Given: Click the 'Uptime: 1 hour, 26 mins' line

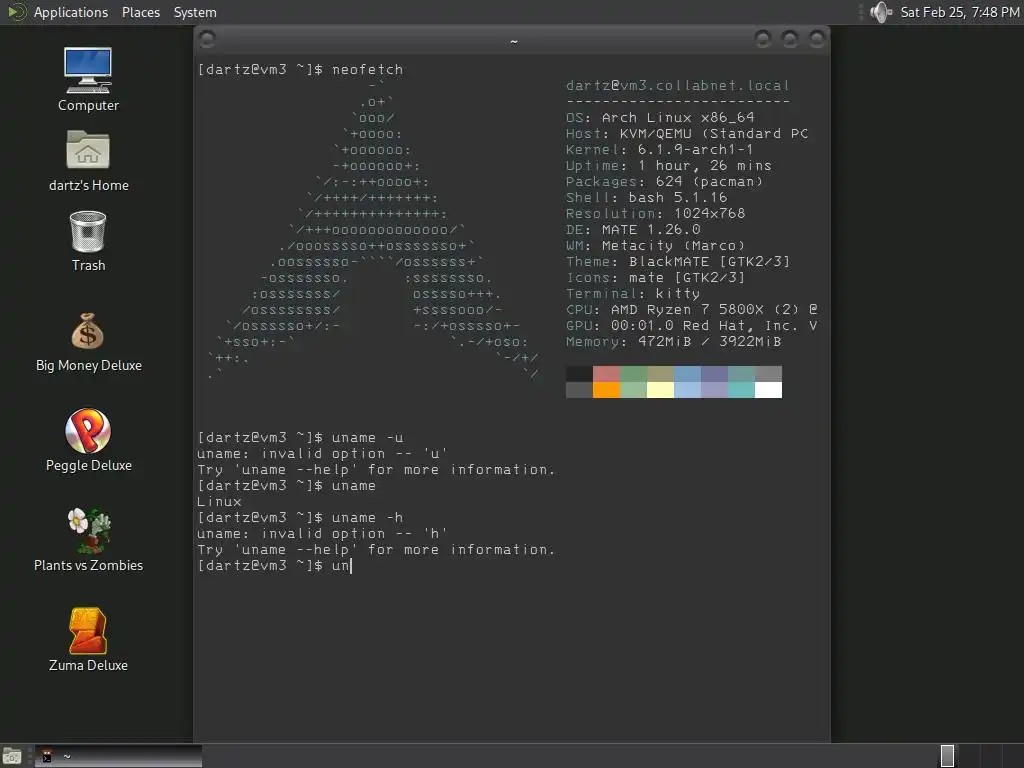Looking at the screenshot, I should tap(669, 166).
